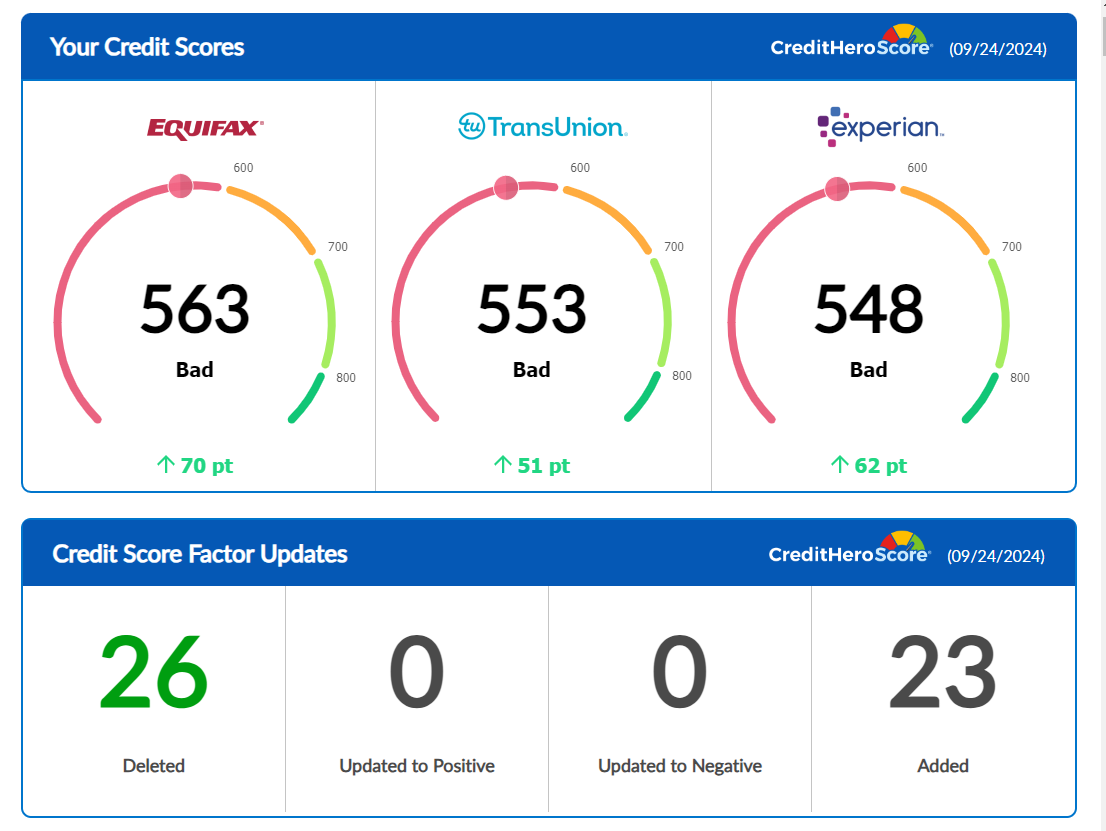The image size is (1106, 831).
Task: Click the TransUnion gauge marker knob
Action: (x=506, y=188)
